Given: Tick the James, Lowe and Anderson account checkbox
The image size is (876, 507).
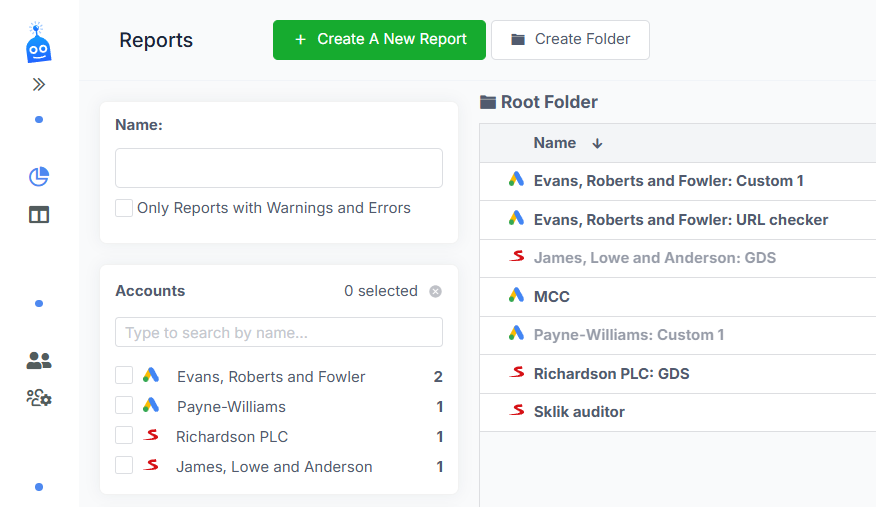Looking at the screenshot, I should click(x=124, y=465).
